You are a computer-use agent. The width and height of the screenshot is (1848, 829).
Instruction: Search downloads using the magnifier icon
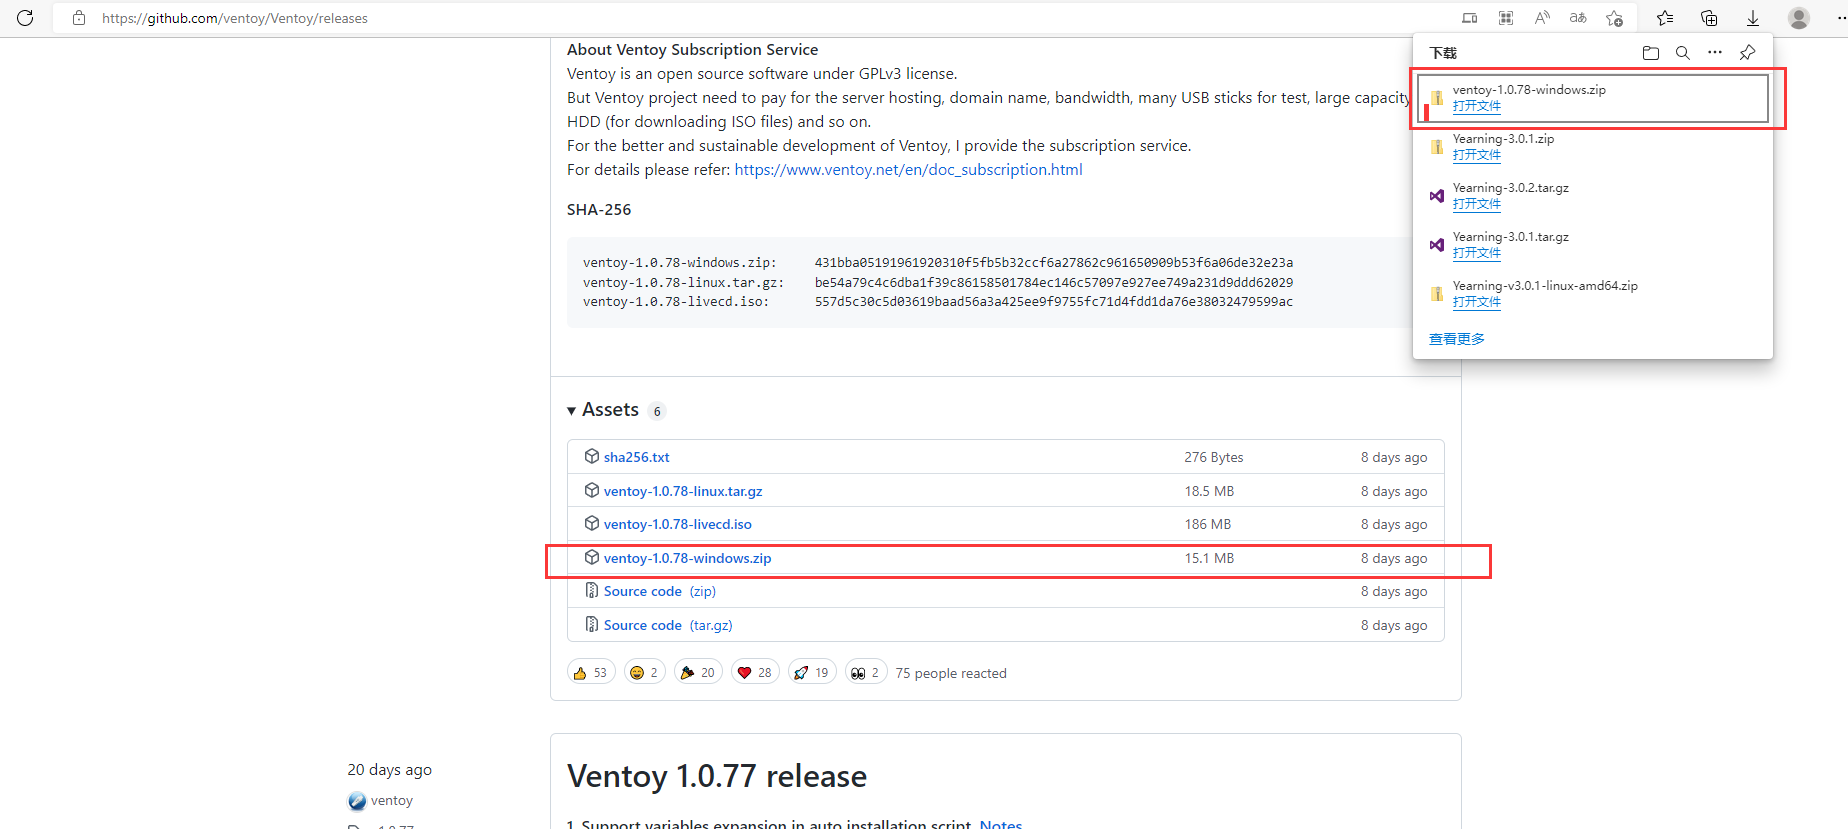[1683, 53]
